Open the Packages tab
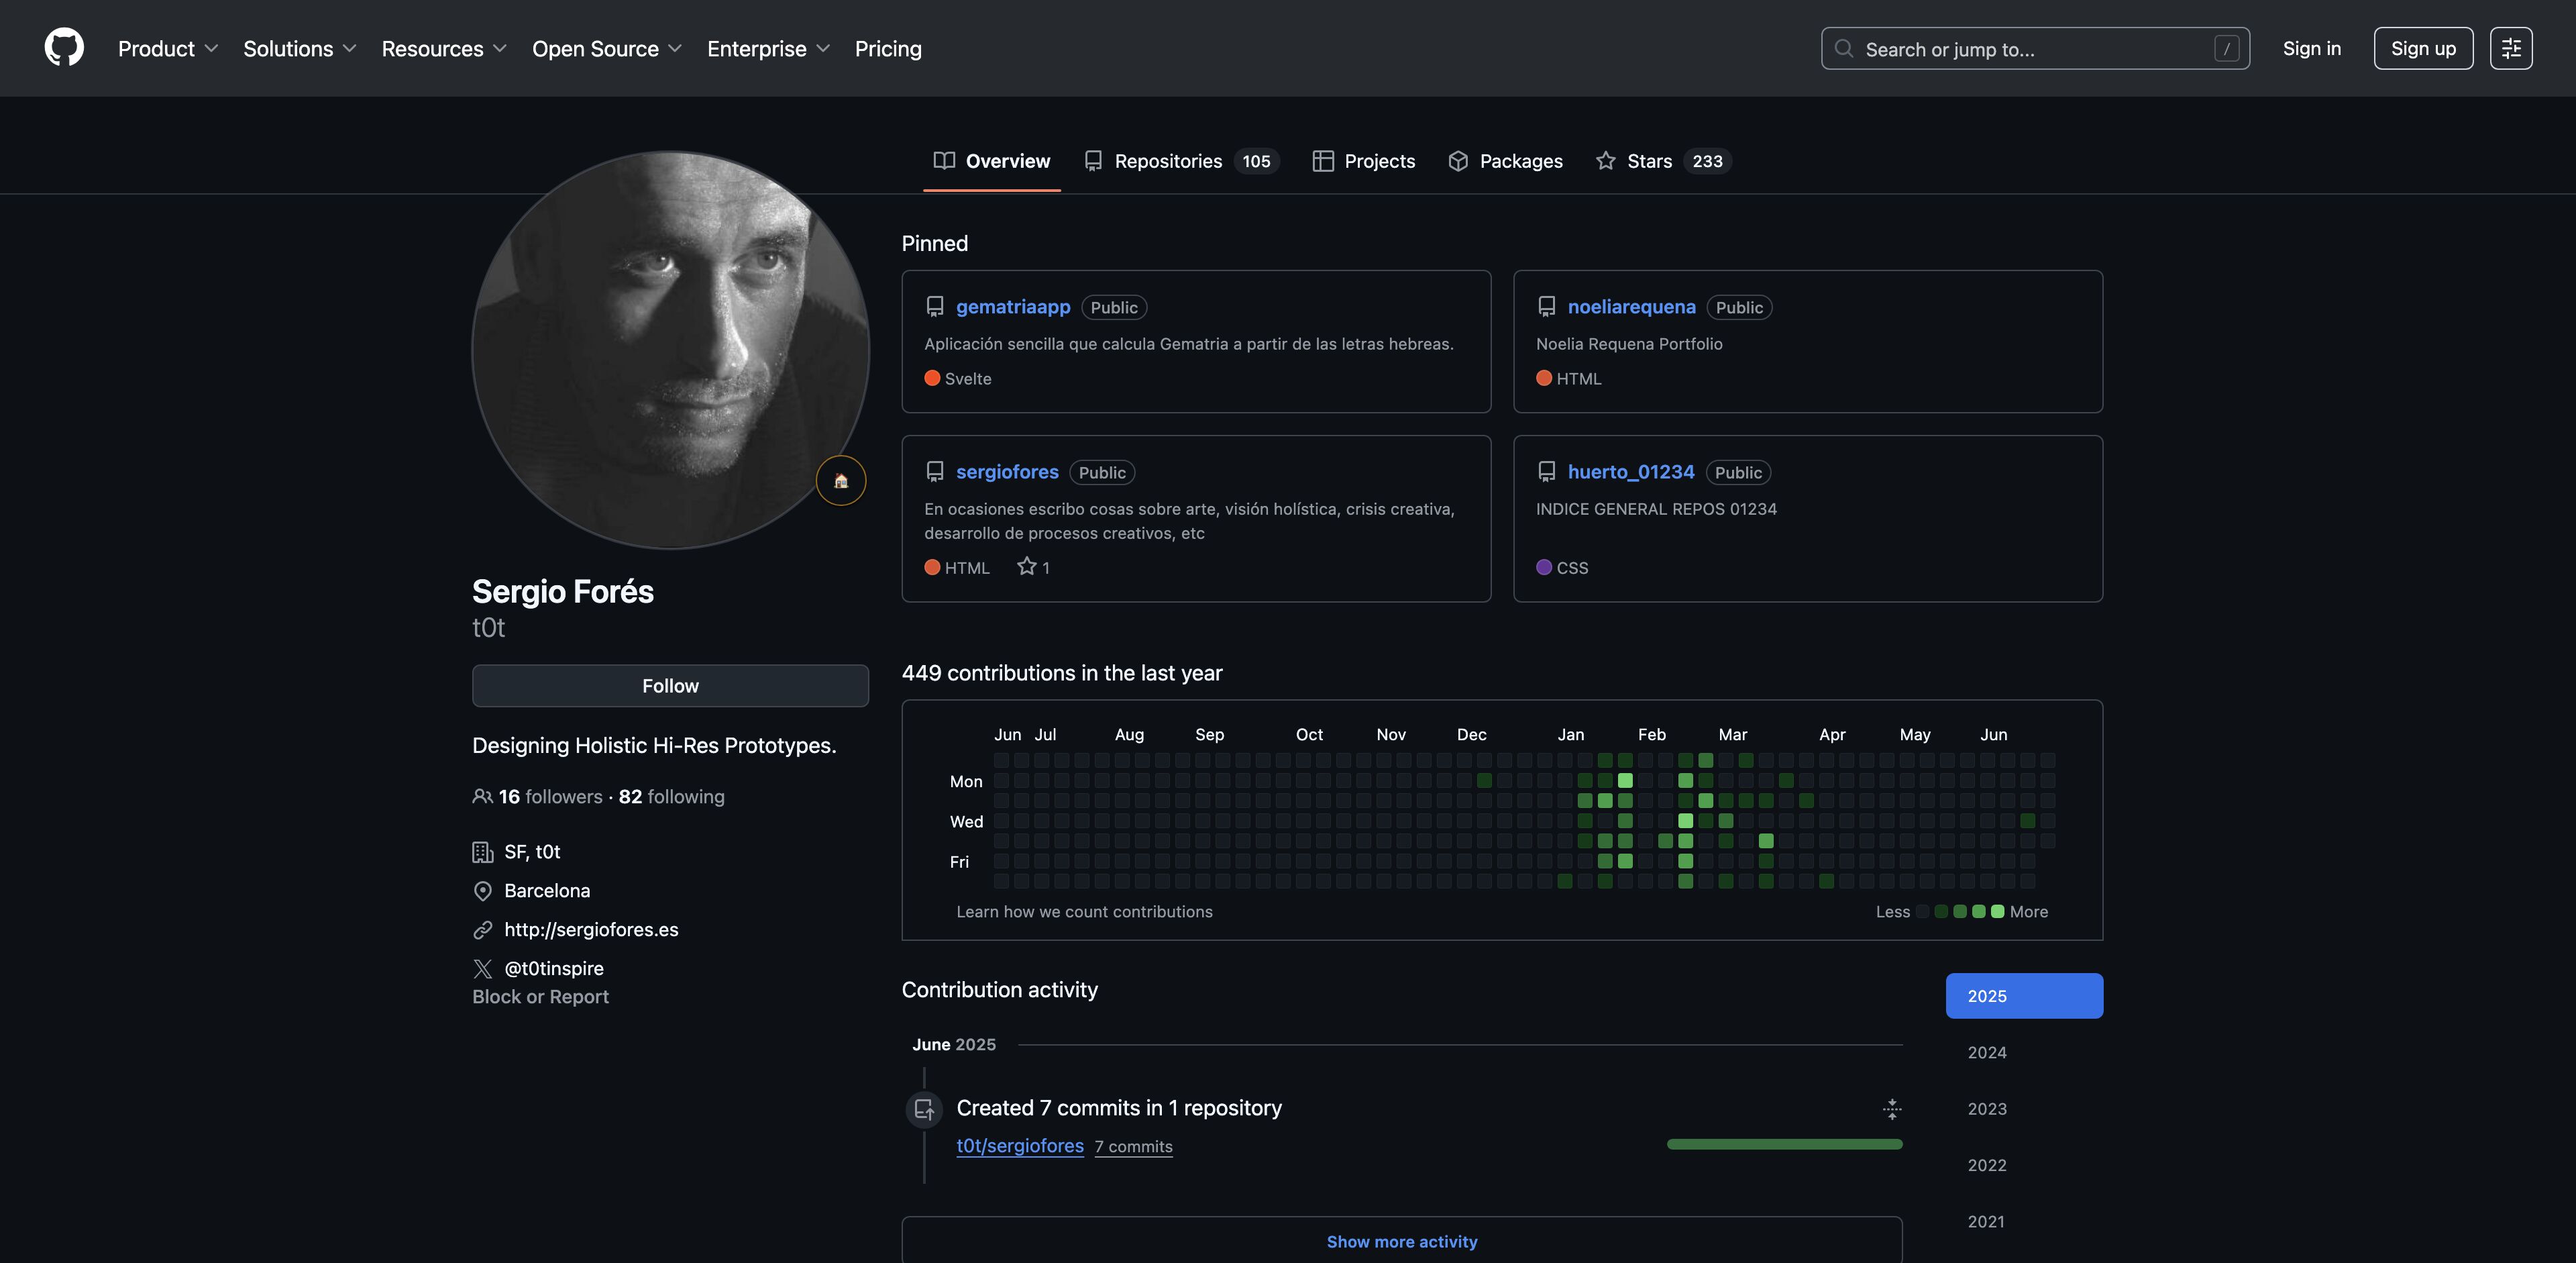Viewport: 2576px width, 1263px height. tap(1505, 161)
